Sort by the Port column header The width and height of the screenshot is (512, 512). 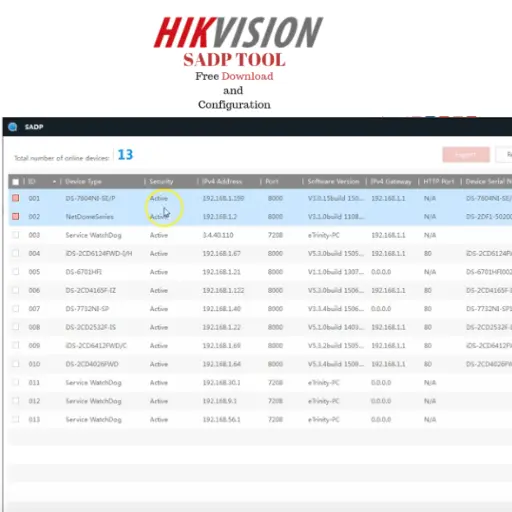click(x=272, y=182)
